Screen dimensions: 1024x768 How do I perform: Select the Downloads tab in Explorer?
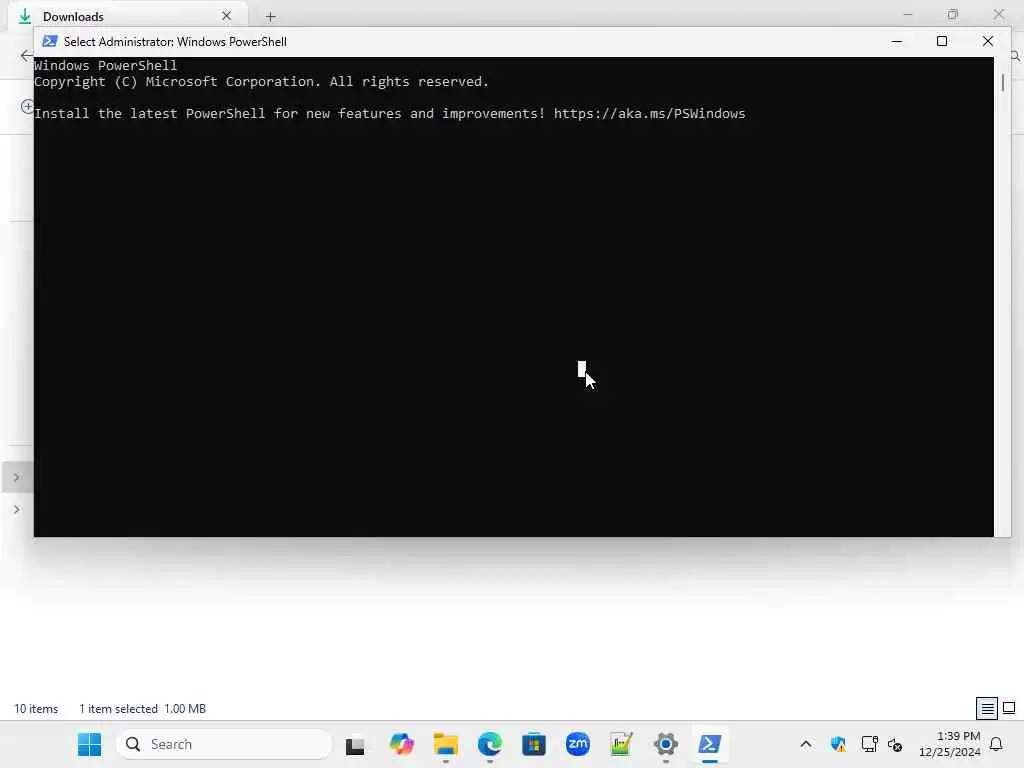point(128,16)
